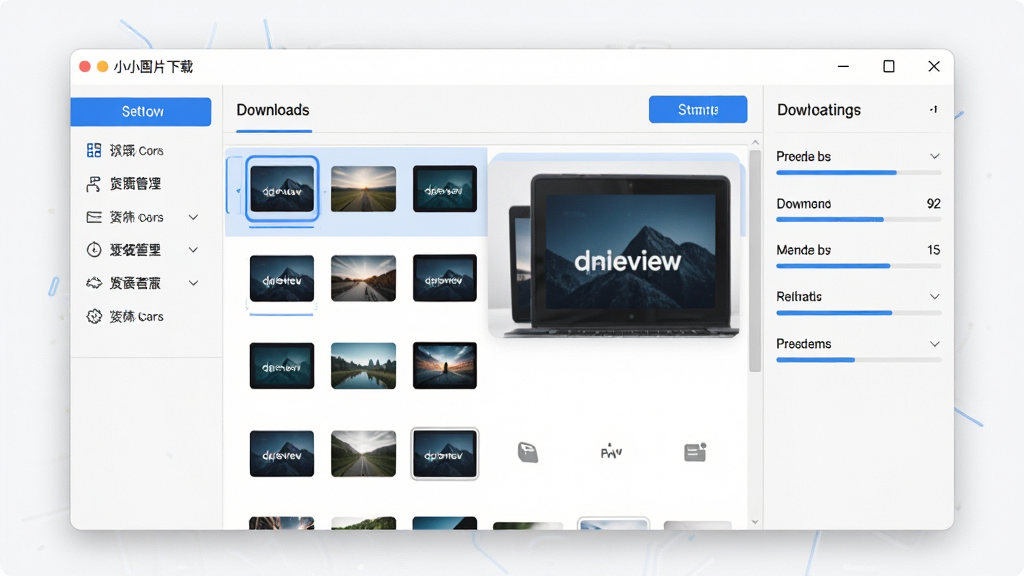The image size is (1024, 576).
Task: Expand the Relhatis row chevron
Action: click(x=935, y=296)
